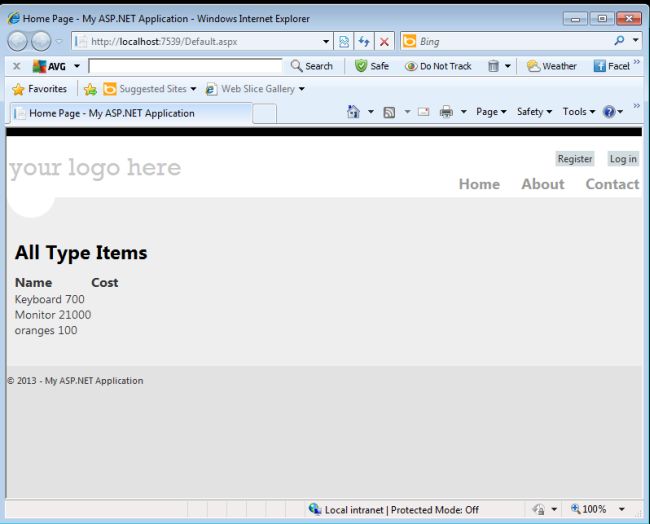Click the AVG trash can icon
Screen dimensions: 650x524
(x=493, y=66)
